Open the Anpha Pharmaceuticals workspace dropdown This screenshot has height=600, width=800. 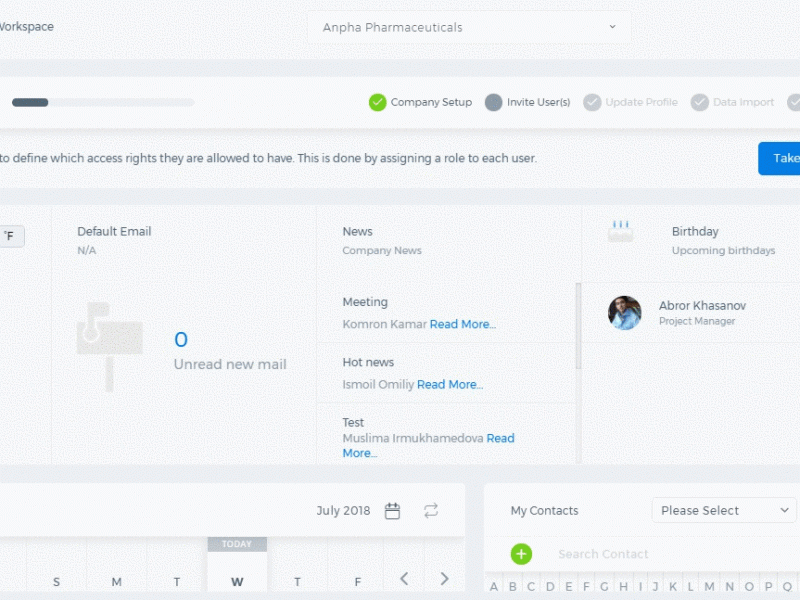click(x=469, y=27)
